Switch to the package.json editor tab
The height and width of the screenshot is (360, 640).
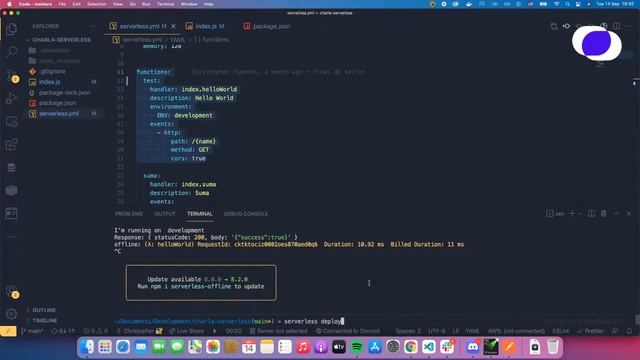[267, 26]
